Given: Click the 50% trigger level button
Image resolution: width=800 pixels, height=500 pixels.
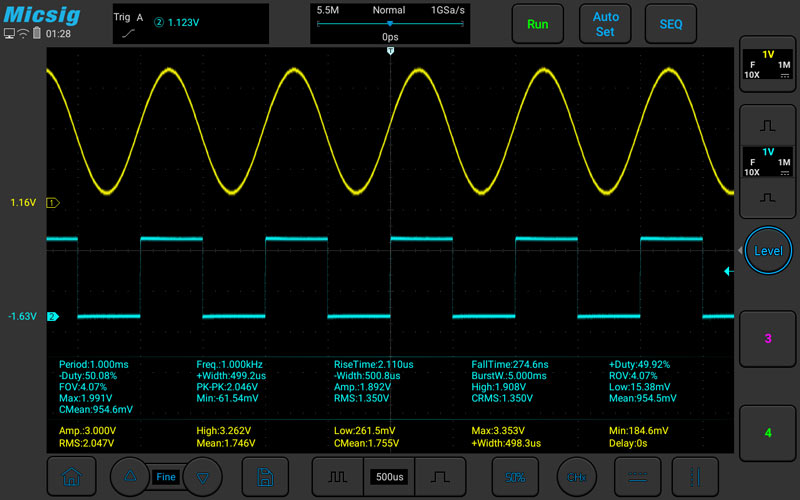Looking at the screenshot, I should point(515,477).
